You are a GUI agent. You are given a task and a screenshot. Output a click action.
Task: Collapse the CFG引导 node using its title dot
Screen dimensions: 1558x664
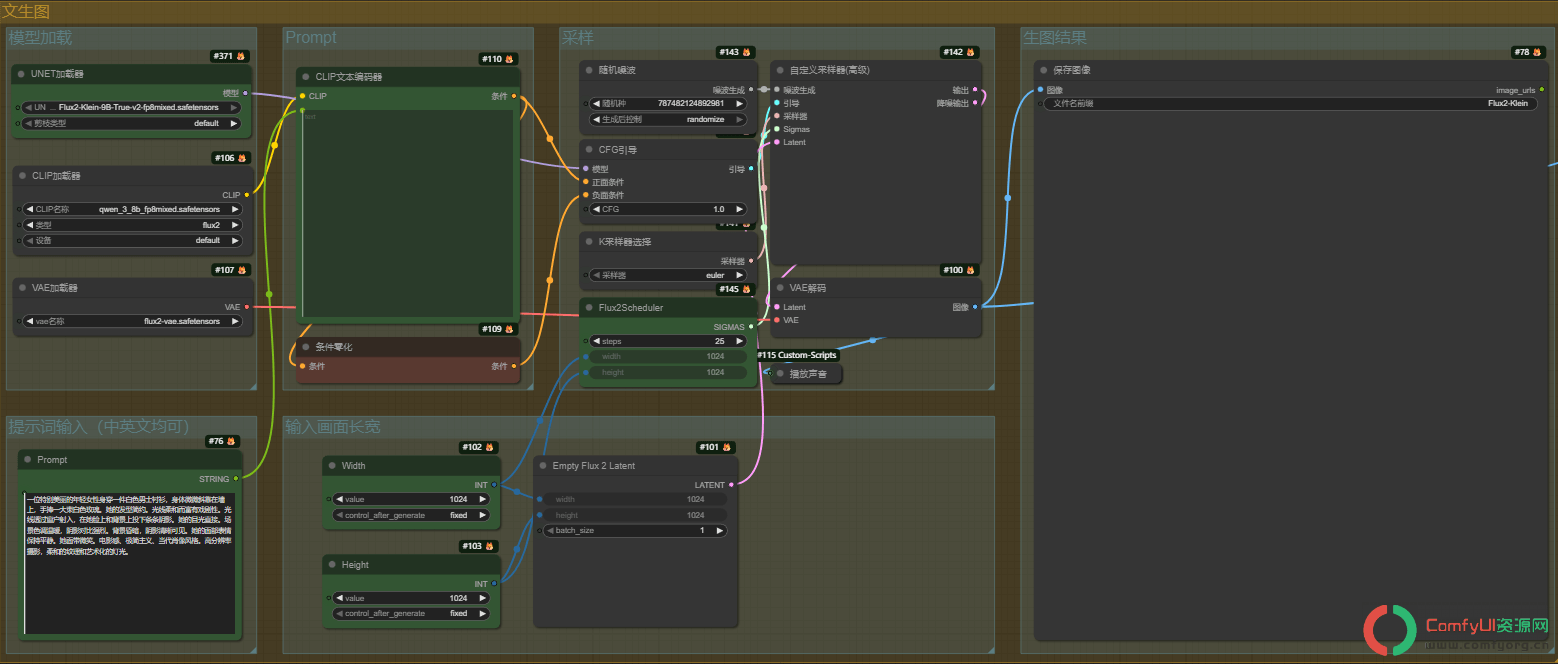[589, 150]
